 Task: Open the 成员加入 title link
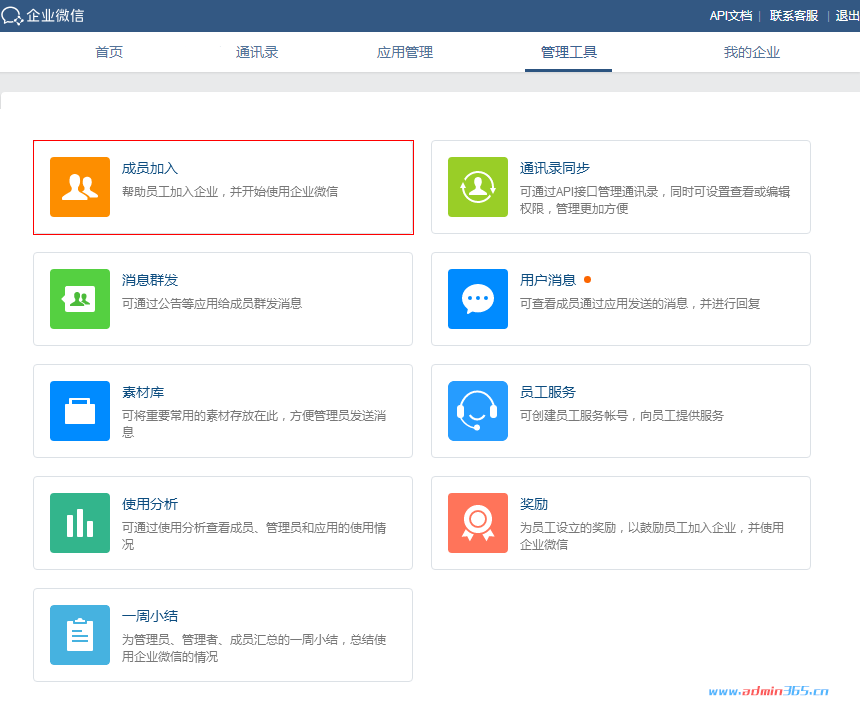150,168
